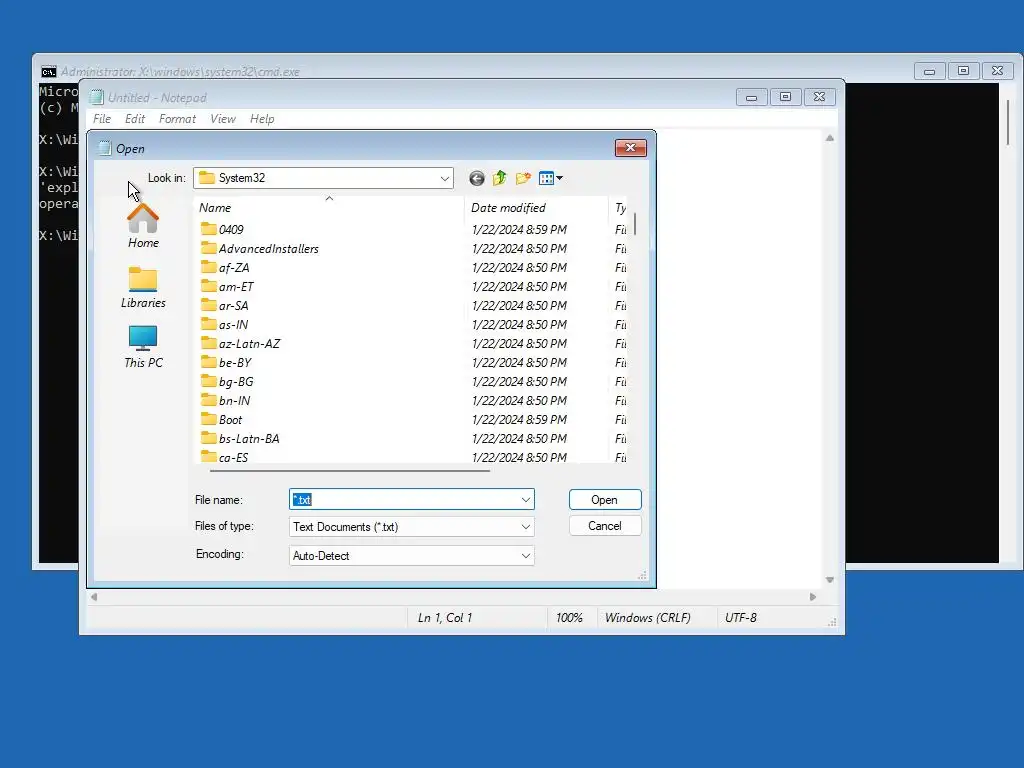Maximize the Notepad window
This screenshot has width=1024, height=768.
coord(786,97)
